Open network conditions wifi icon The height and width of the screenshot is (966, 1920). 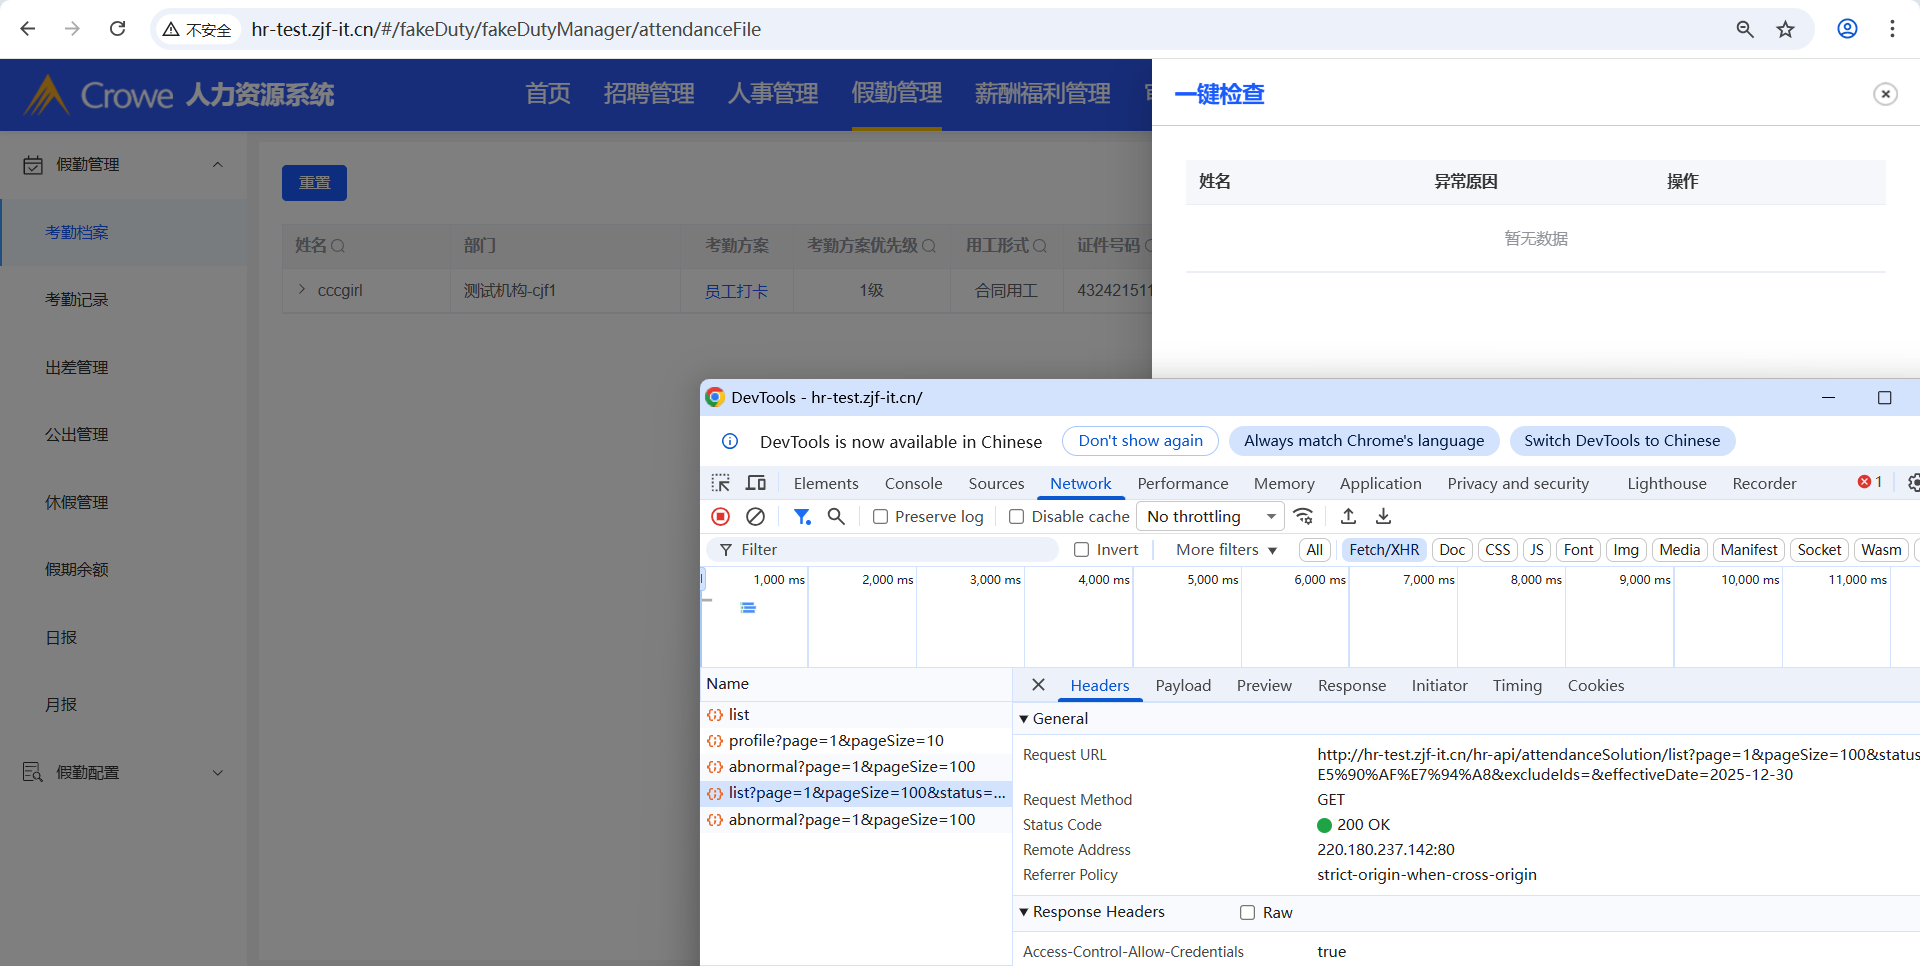coord(1303,516)
